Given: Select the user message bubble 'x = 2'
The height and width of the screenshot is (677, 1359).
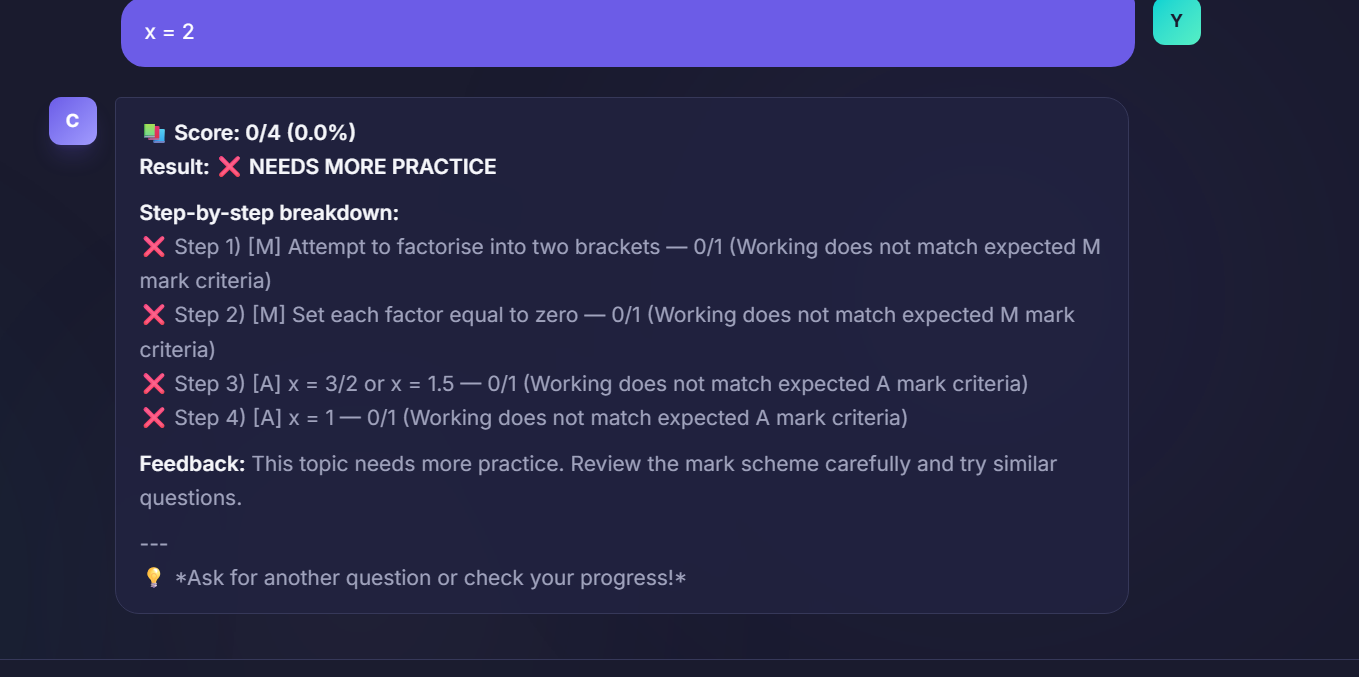Looking at the screenshot, I should click(628, 32).
